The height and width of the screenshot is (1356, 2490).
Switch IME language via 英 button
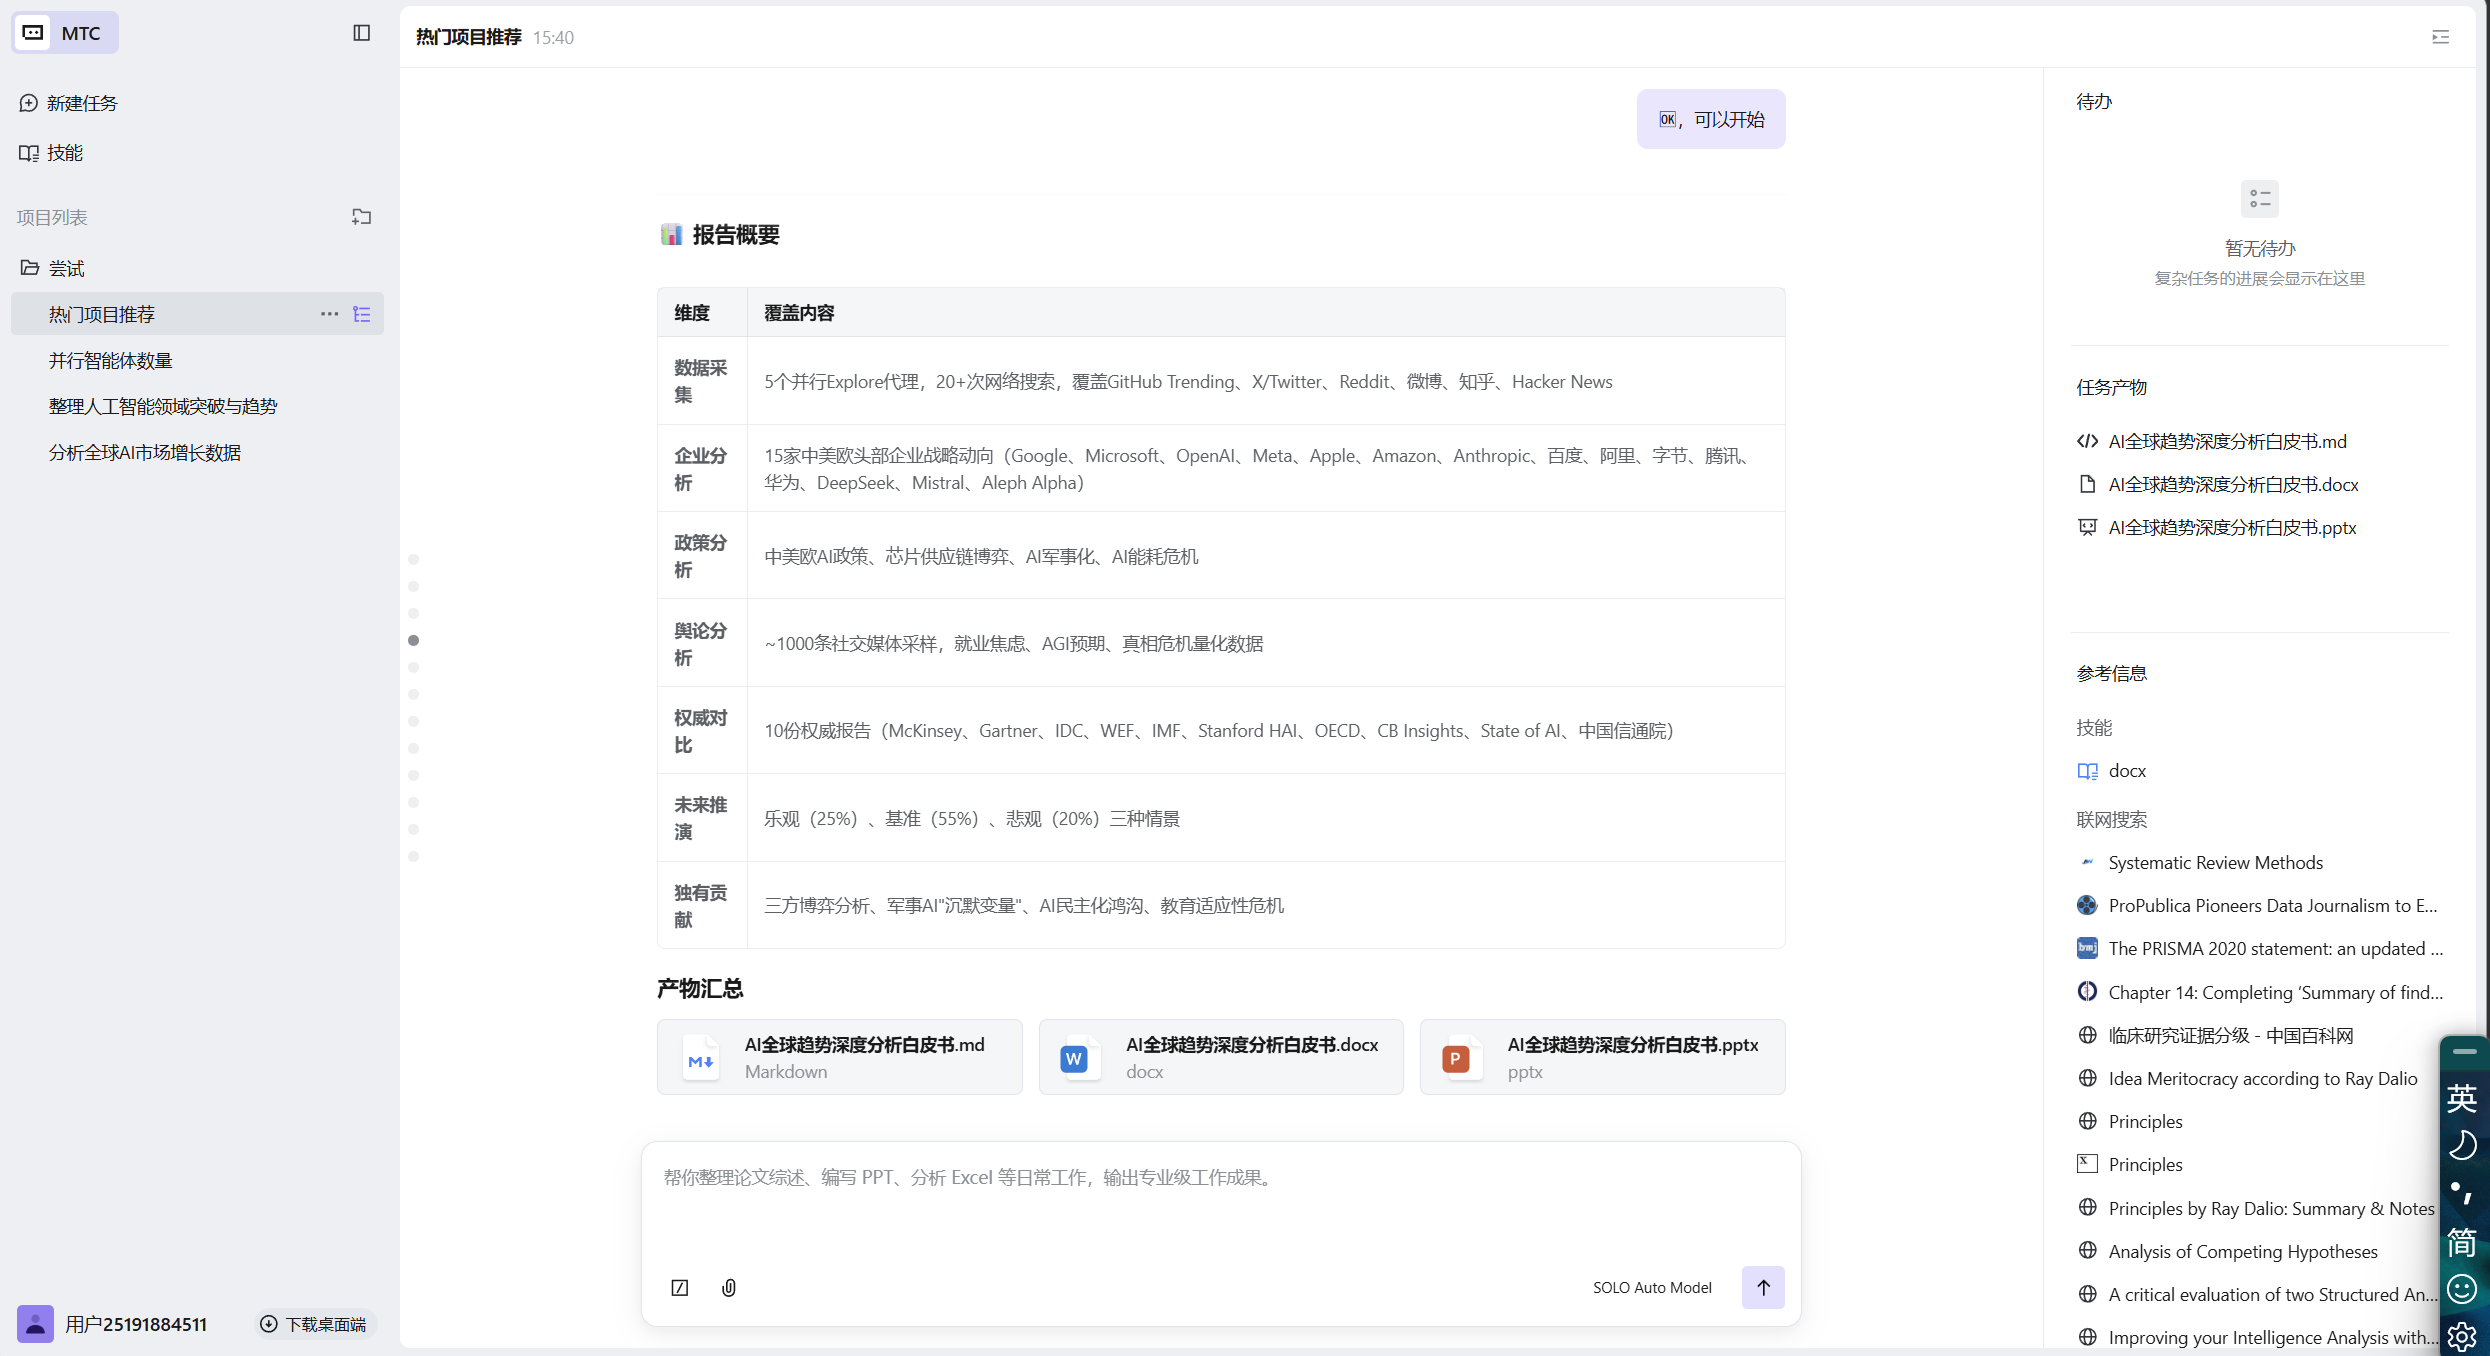pos(2462,1098)
